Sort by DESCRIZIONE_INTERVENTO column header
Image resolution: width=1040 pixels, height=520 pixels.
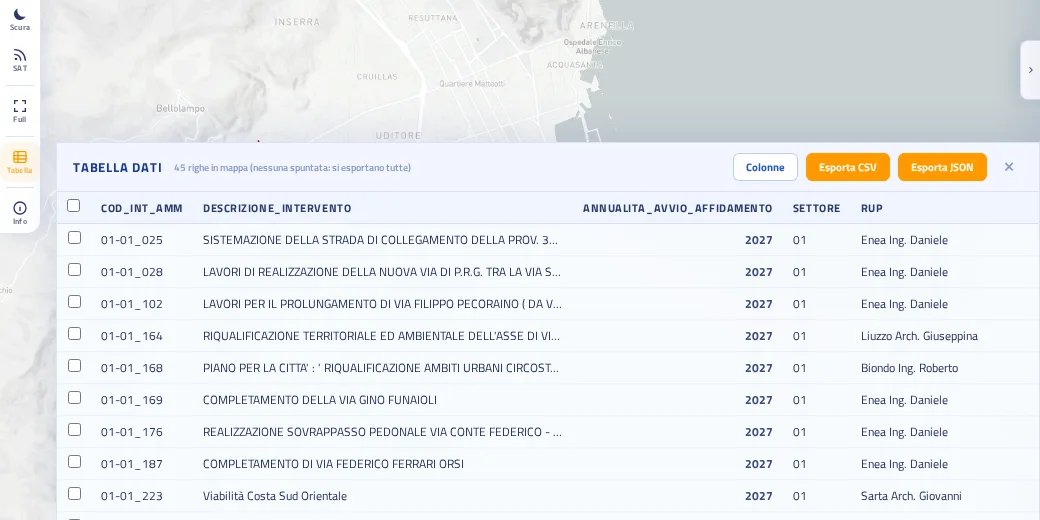277,208
